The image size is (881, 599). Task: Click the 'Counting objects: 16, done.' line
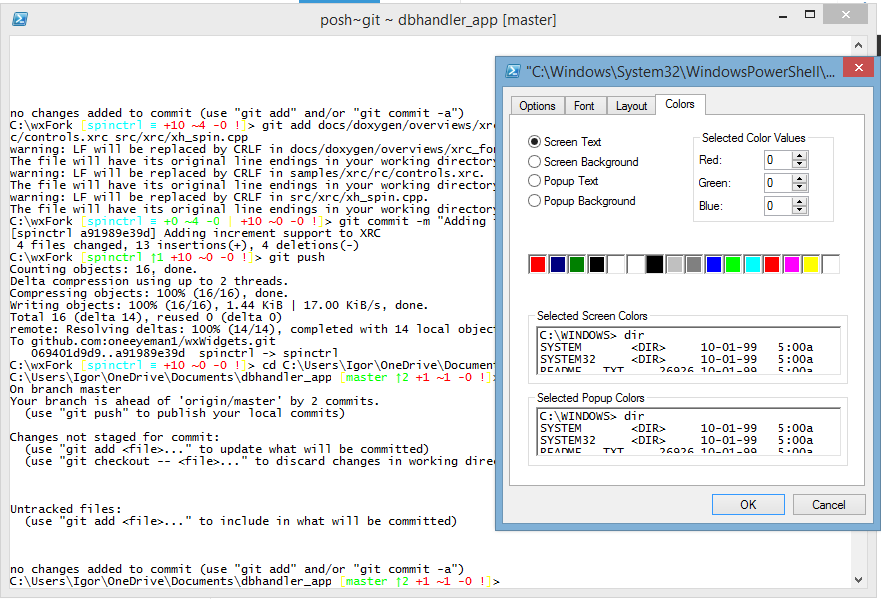[x=103, y=269]
